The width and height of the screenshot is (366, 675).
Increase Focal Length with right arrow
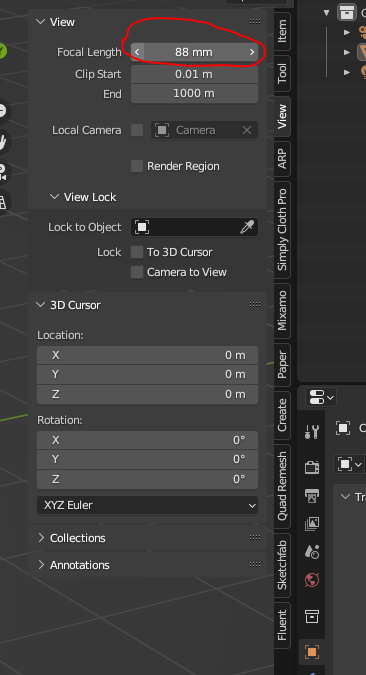(252, 52)
